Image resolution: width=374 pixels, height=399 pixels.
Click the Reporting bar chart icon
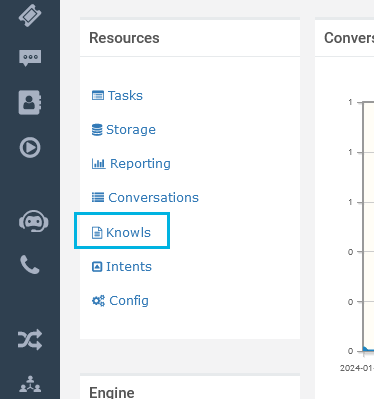98,164
